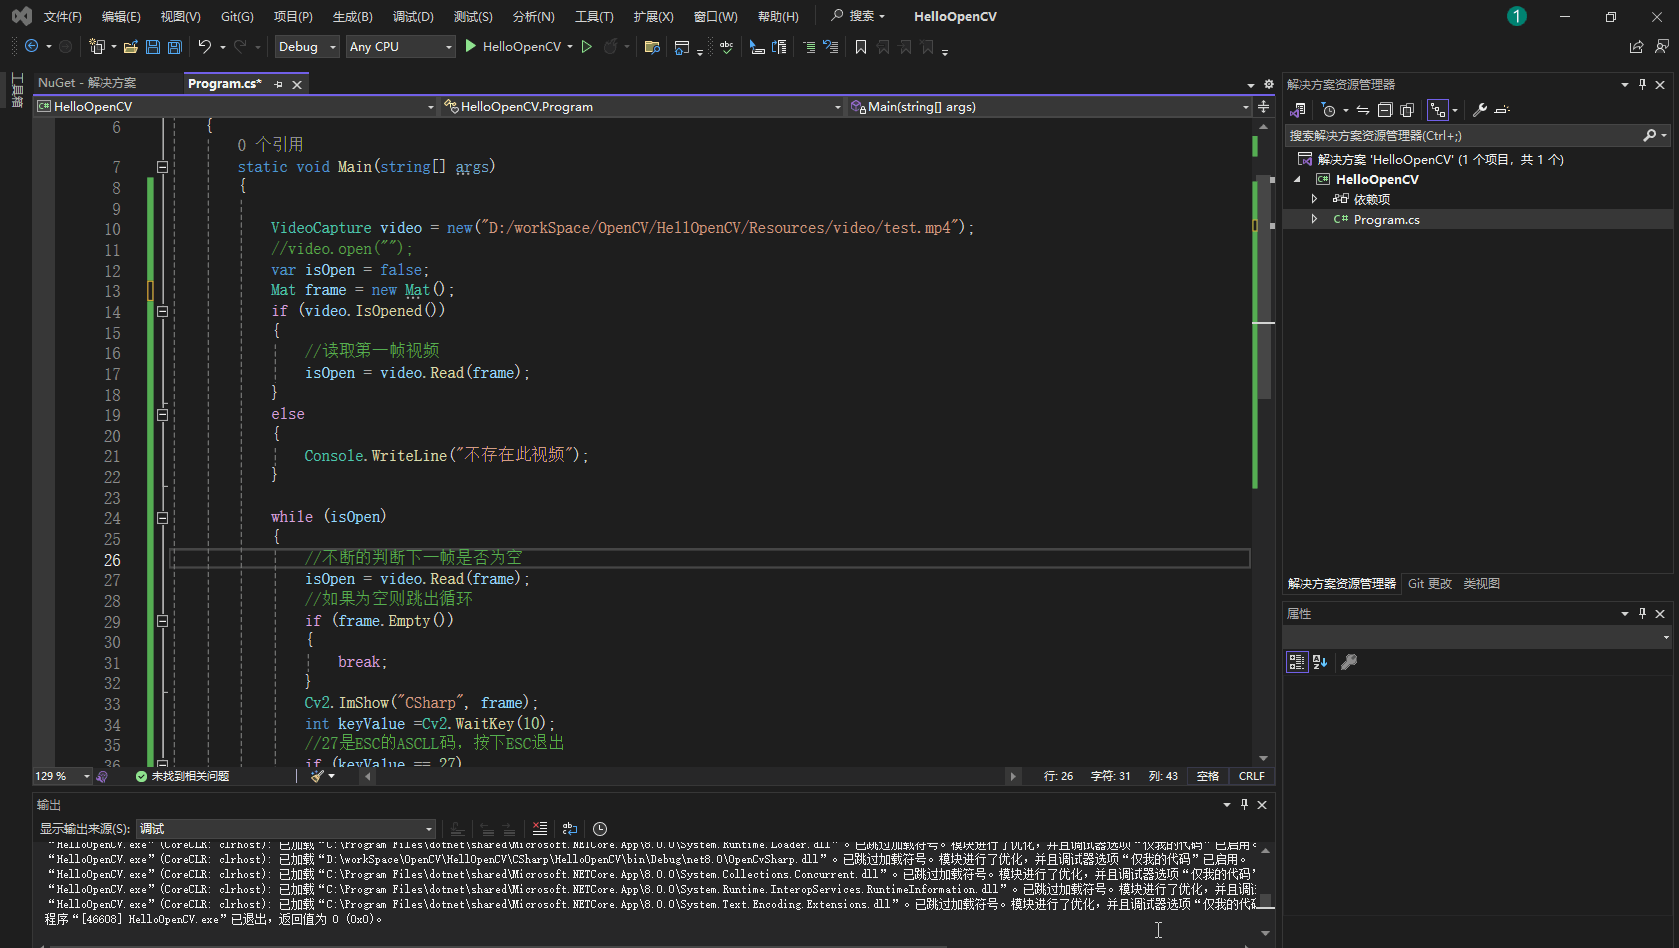
Task: Click the comment selected lines icon
Action: tap(809, 46)
